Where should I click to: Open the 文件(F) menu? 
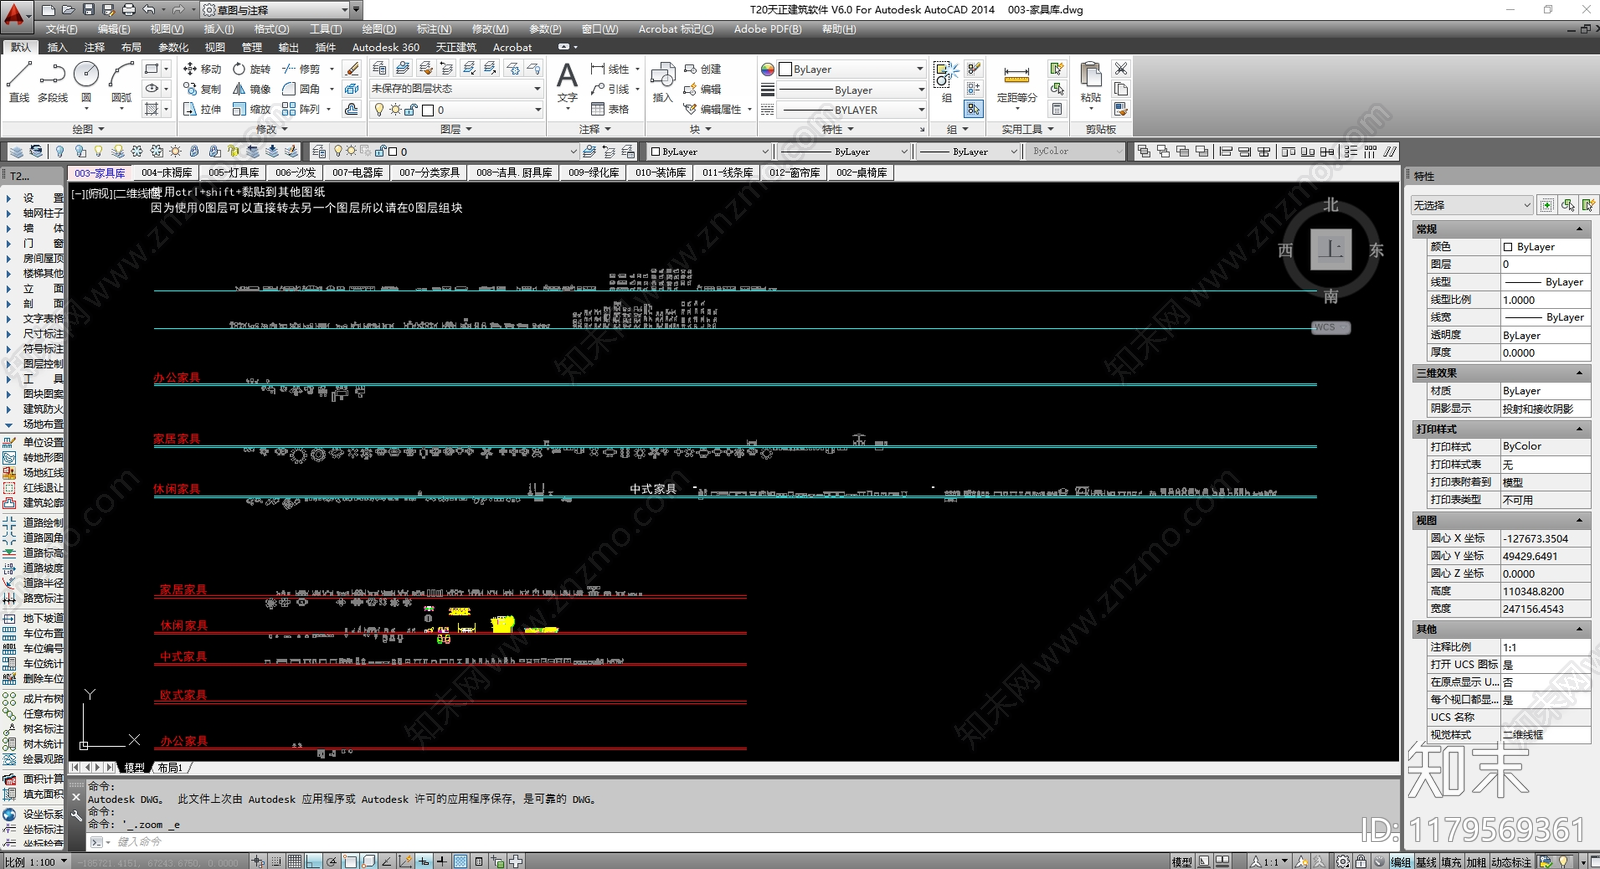61,29
